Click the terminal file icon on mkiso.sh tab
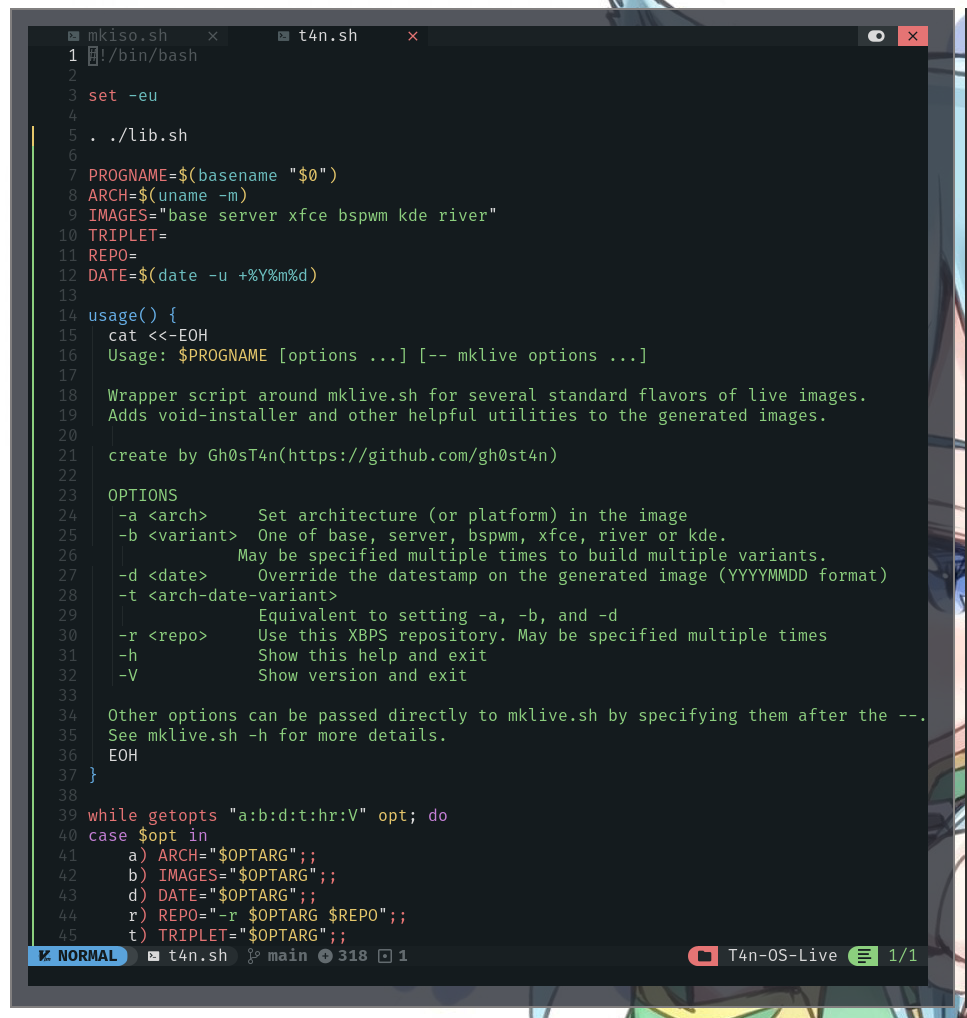Image resolution: width=967 pixels, height=1018 pixels. tap(73, 36)
